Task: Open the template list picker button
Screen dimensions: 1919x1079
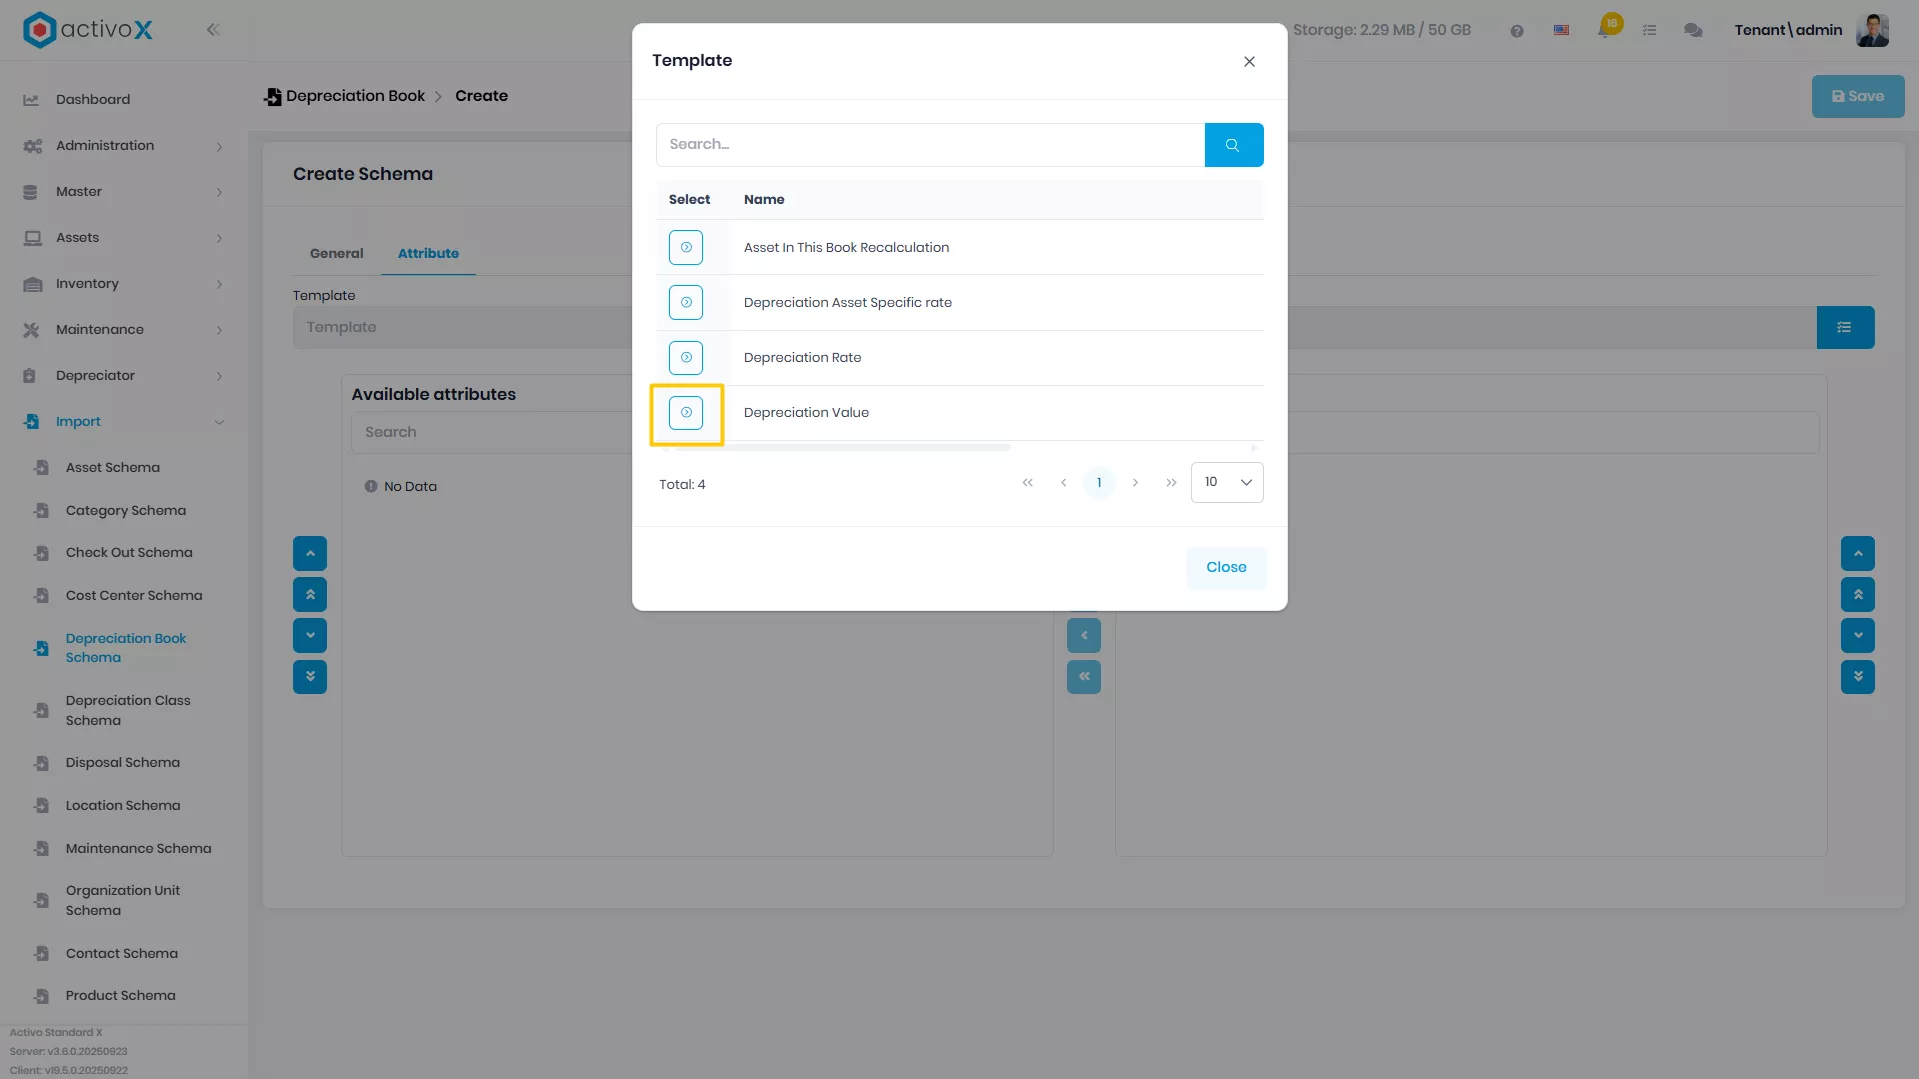Action: (x=1845, y=328)
